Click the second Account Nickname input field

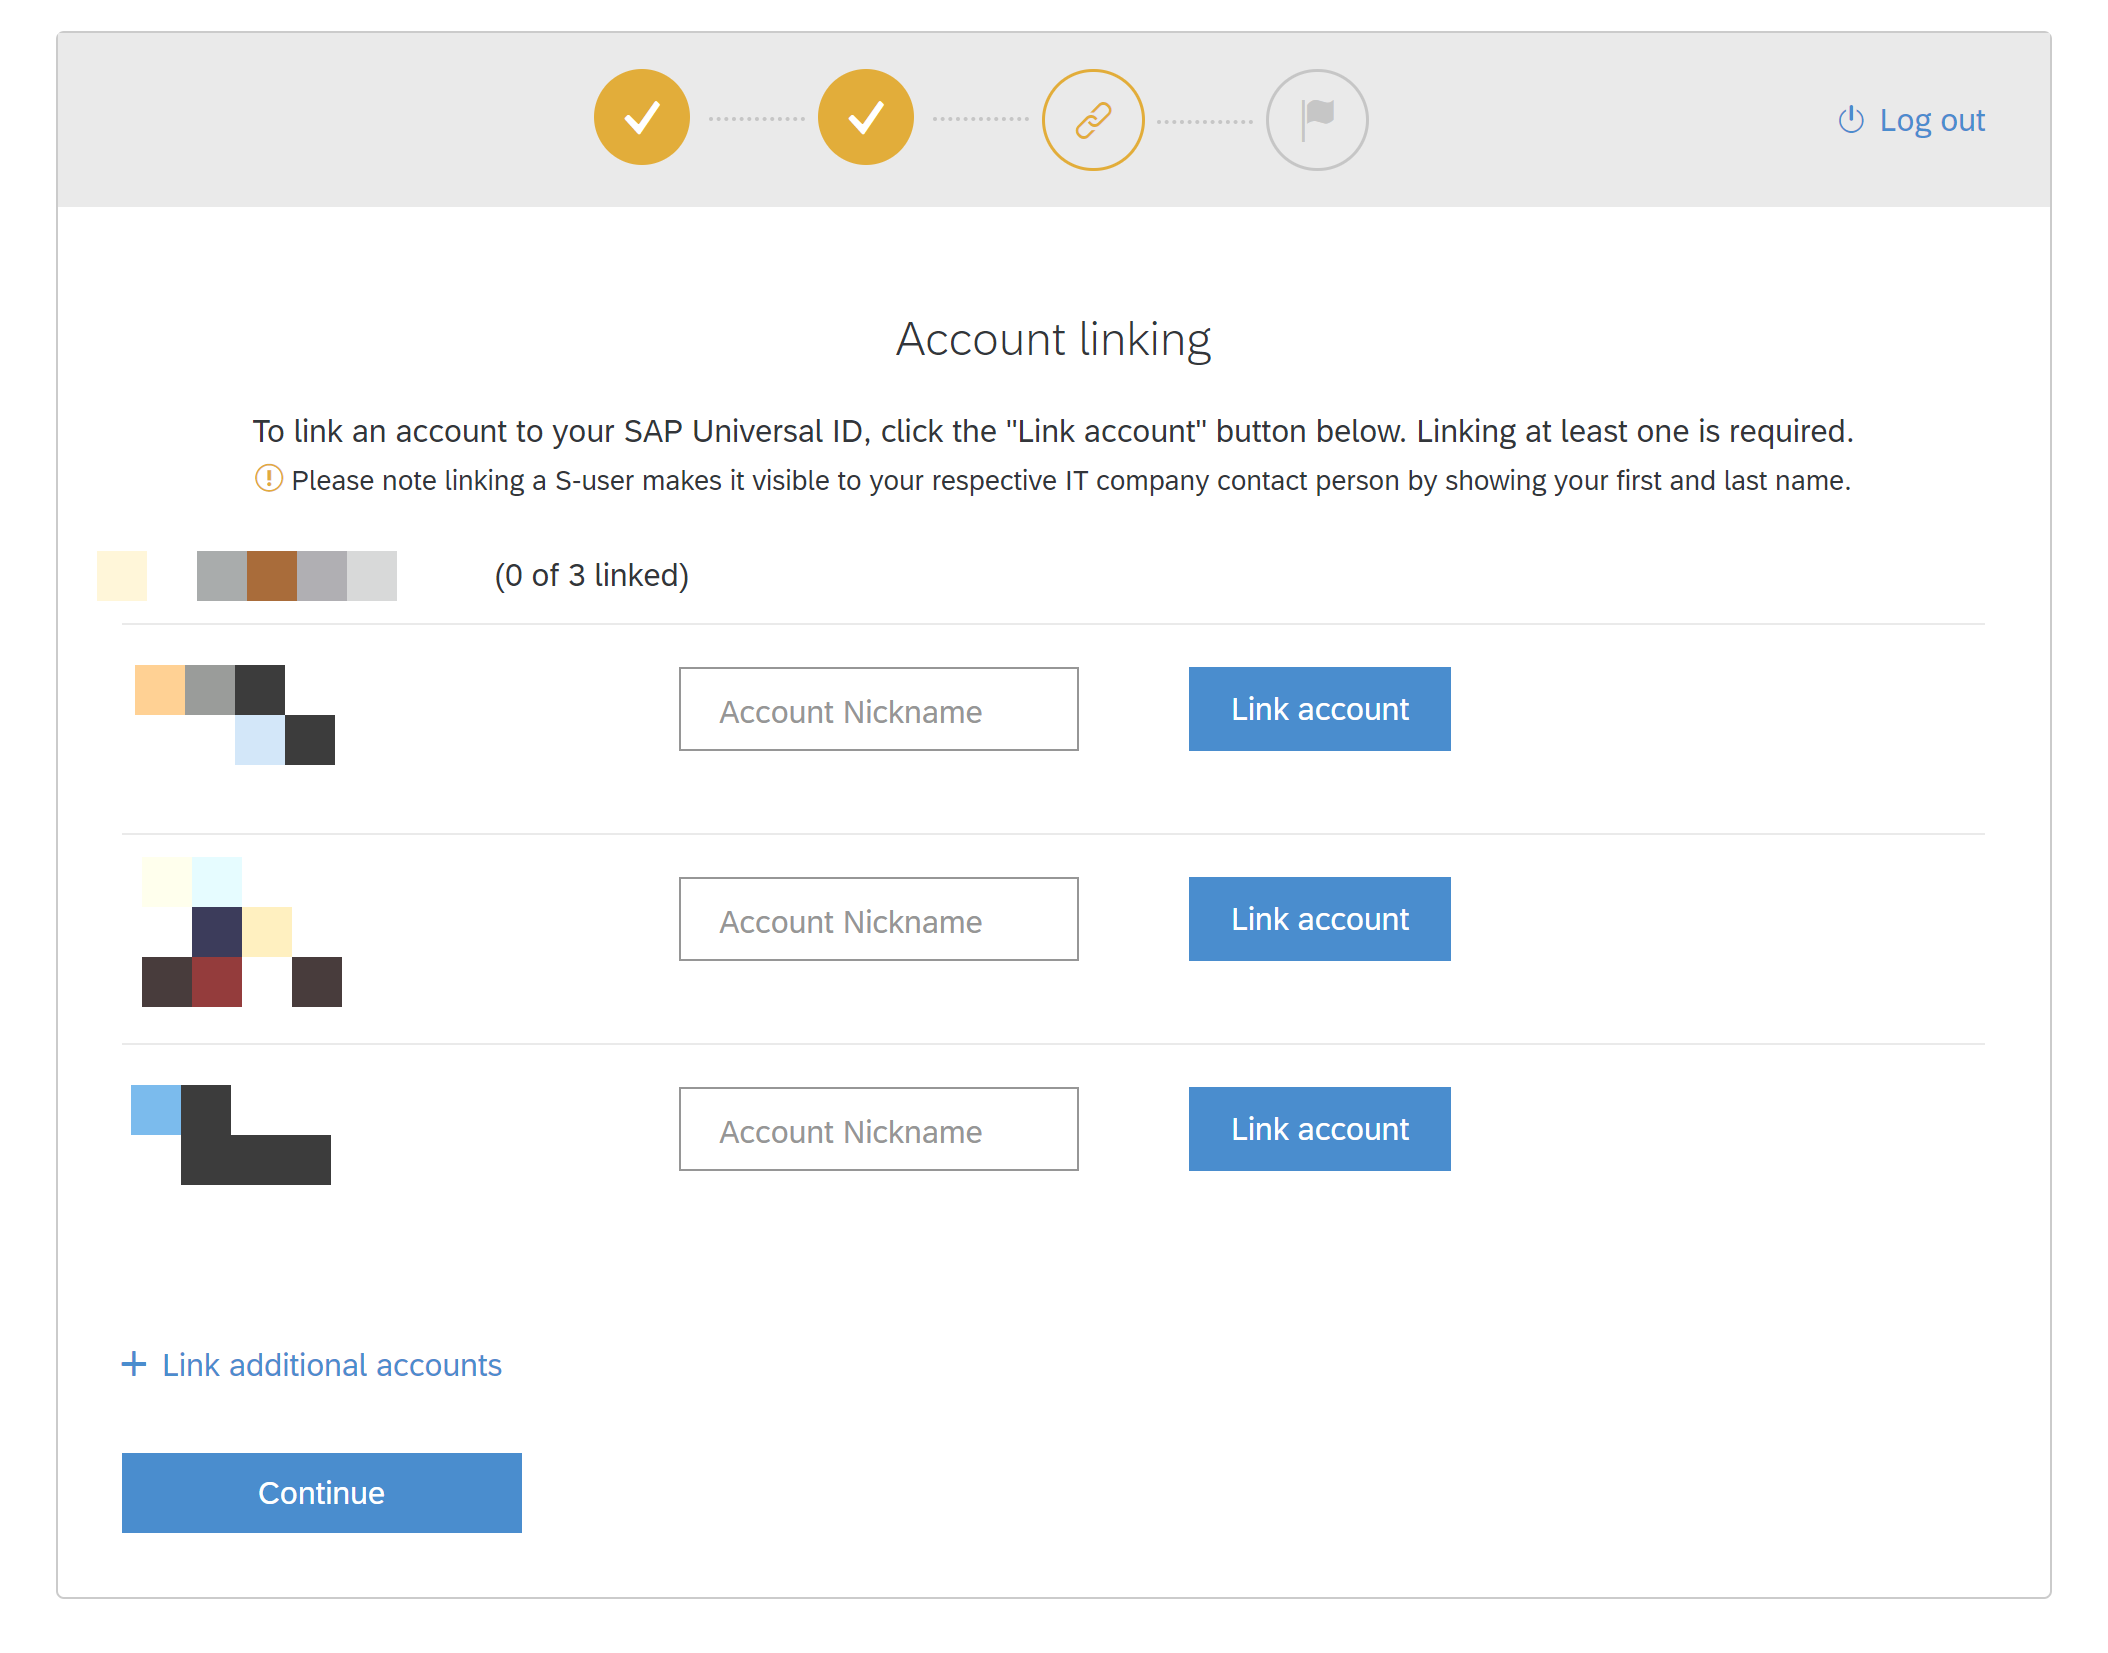tap(878, 920)
